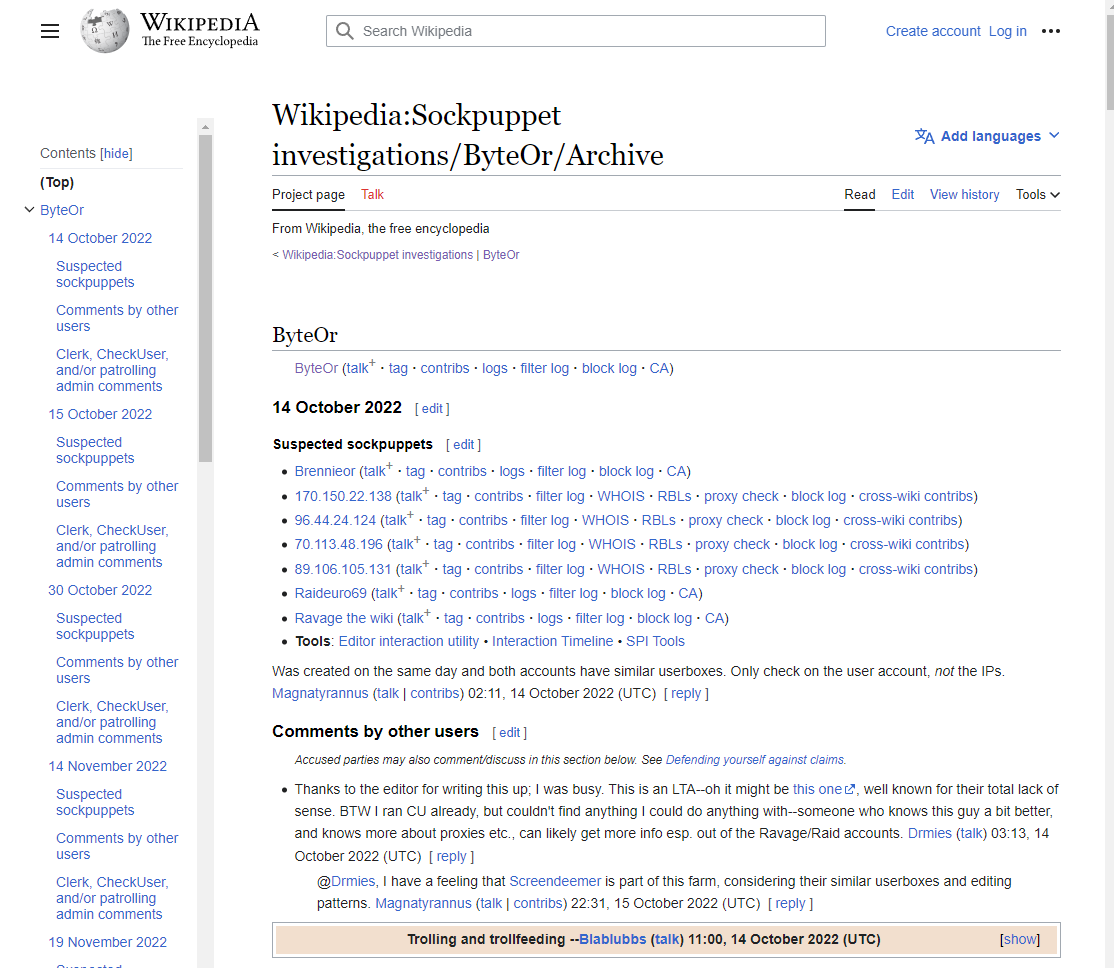Open filter log for Ravage the wiki
The height and width of the screenshot is (968, 1114).
click(x=600, y=618)
